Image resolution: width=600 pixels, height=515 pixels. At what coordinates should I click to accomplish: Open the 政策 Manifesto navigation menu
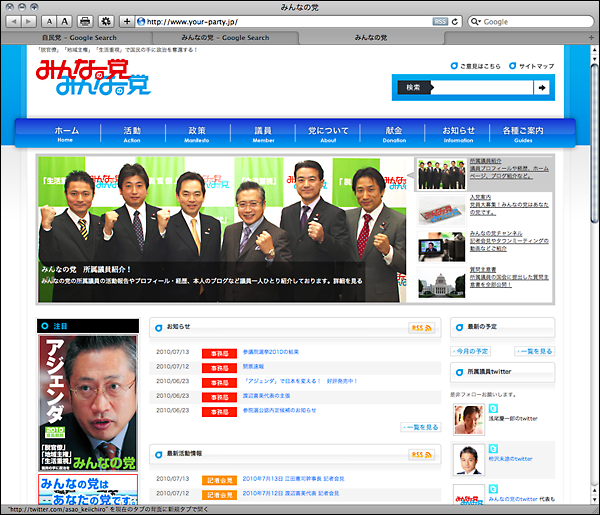pyautogui.click(x=197, y=134)
